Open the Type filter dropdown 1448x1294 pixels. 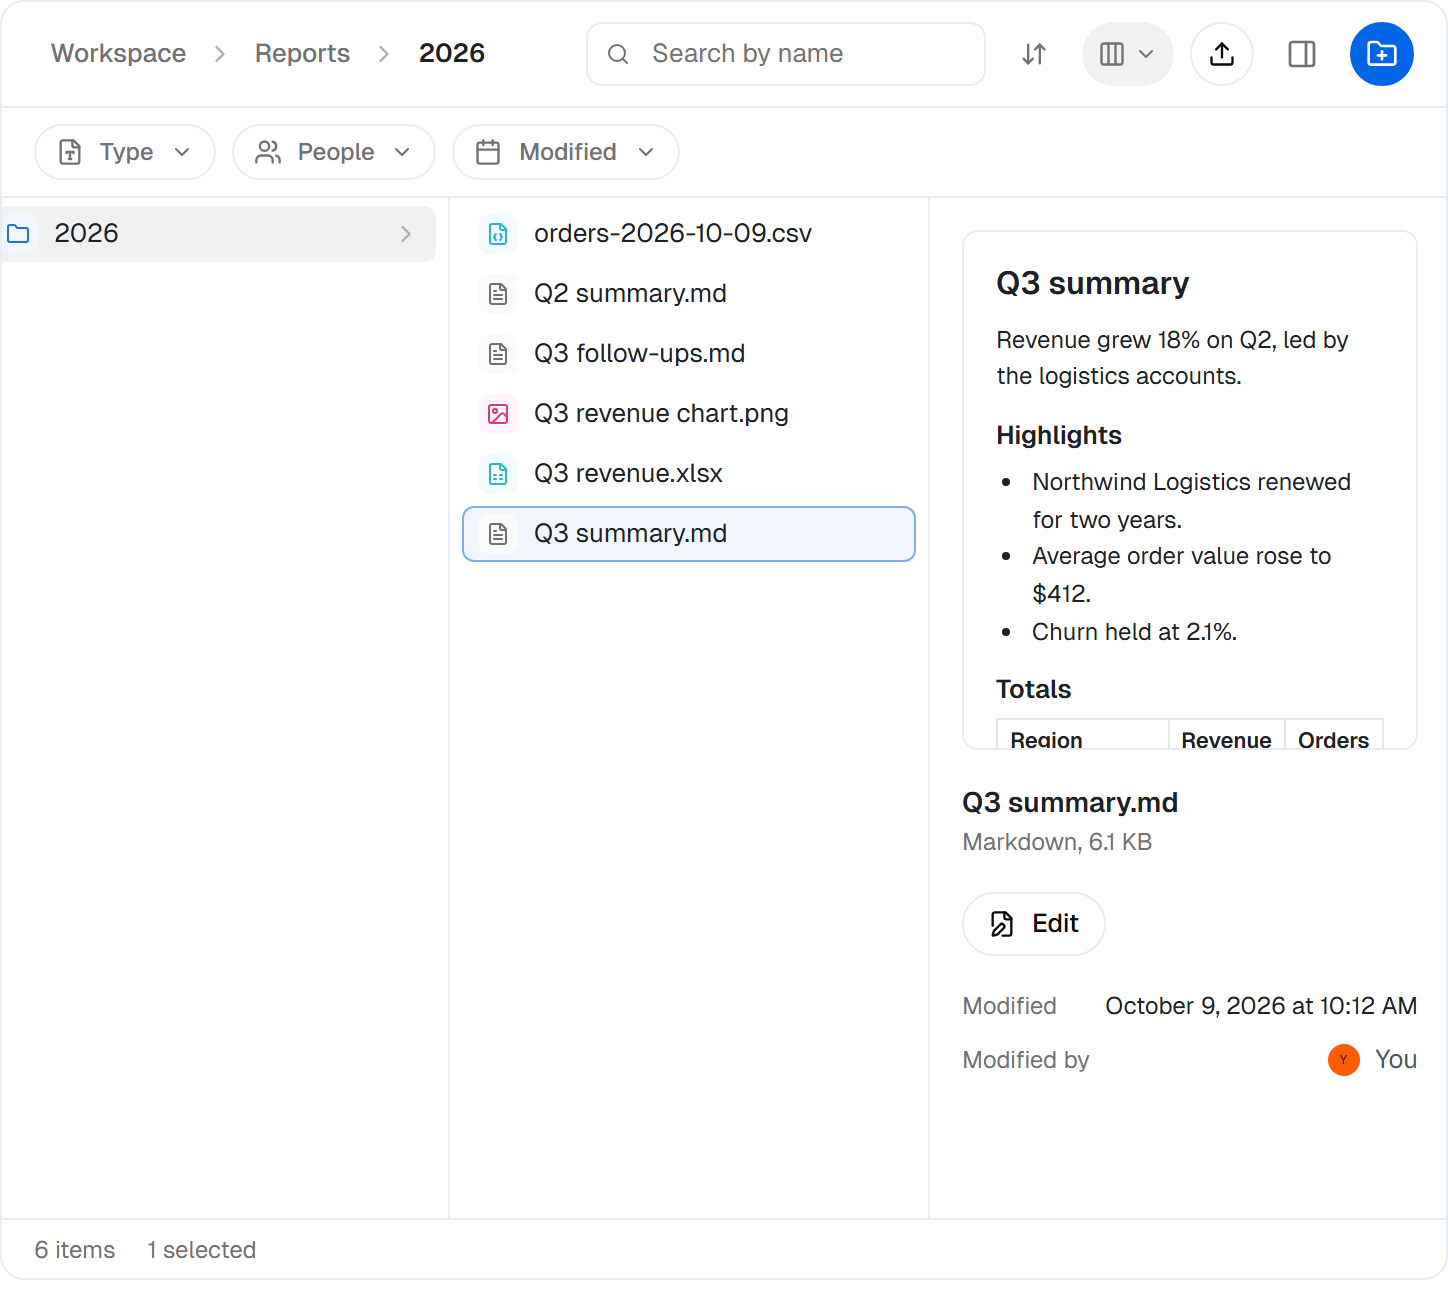125,152
